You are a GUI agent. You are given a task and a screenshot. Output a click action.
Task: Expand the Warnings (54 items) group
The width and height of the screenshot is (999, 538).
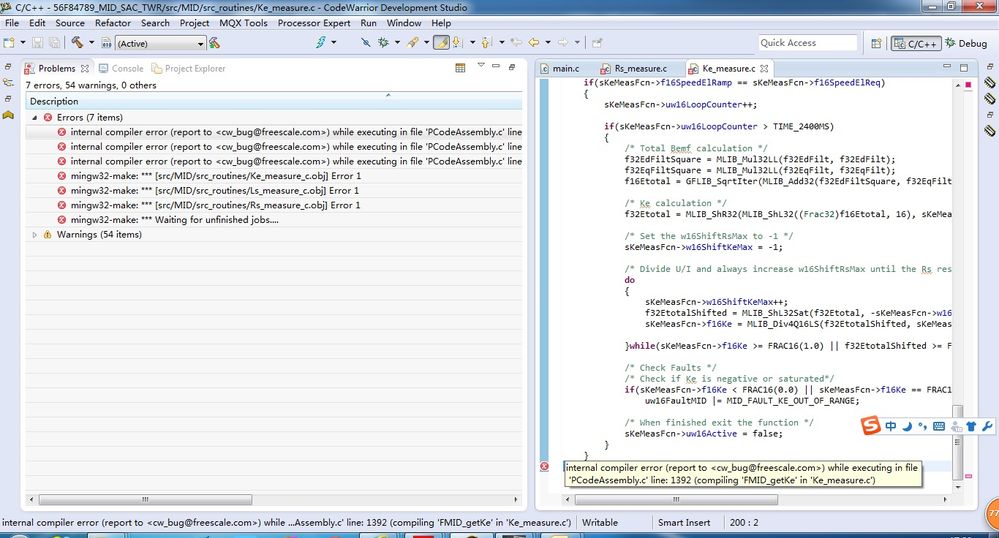pos(36,235)
